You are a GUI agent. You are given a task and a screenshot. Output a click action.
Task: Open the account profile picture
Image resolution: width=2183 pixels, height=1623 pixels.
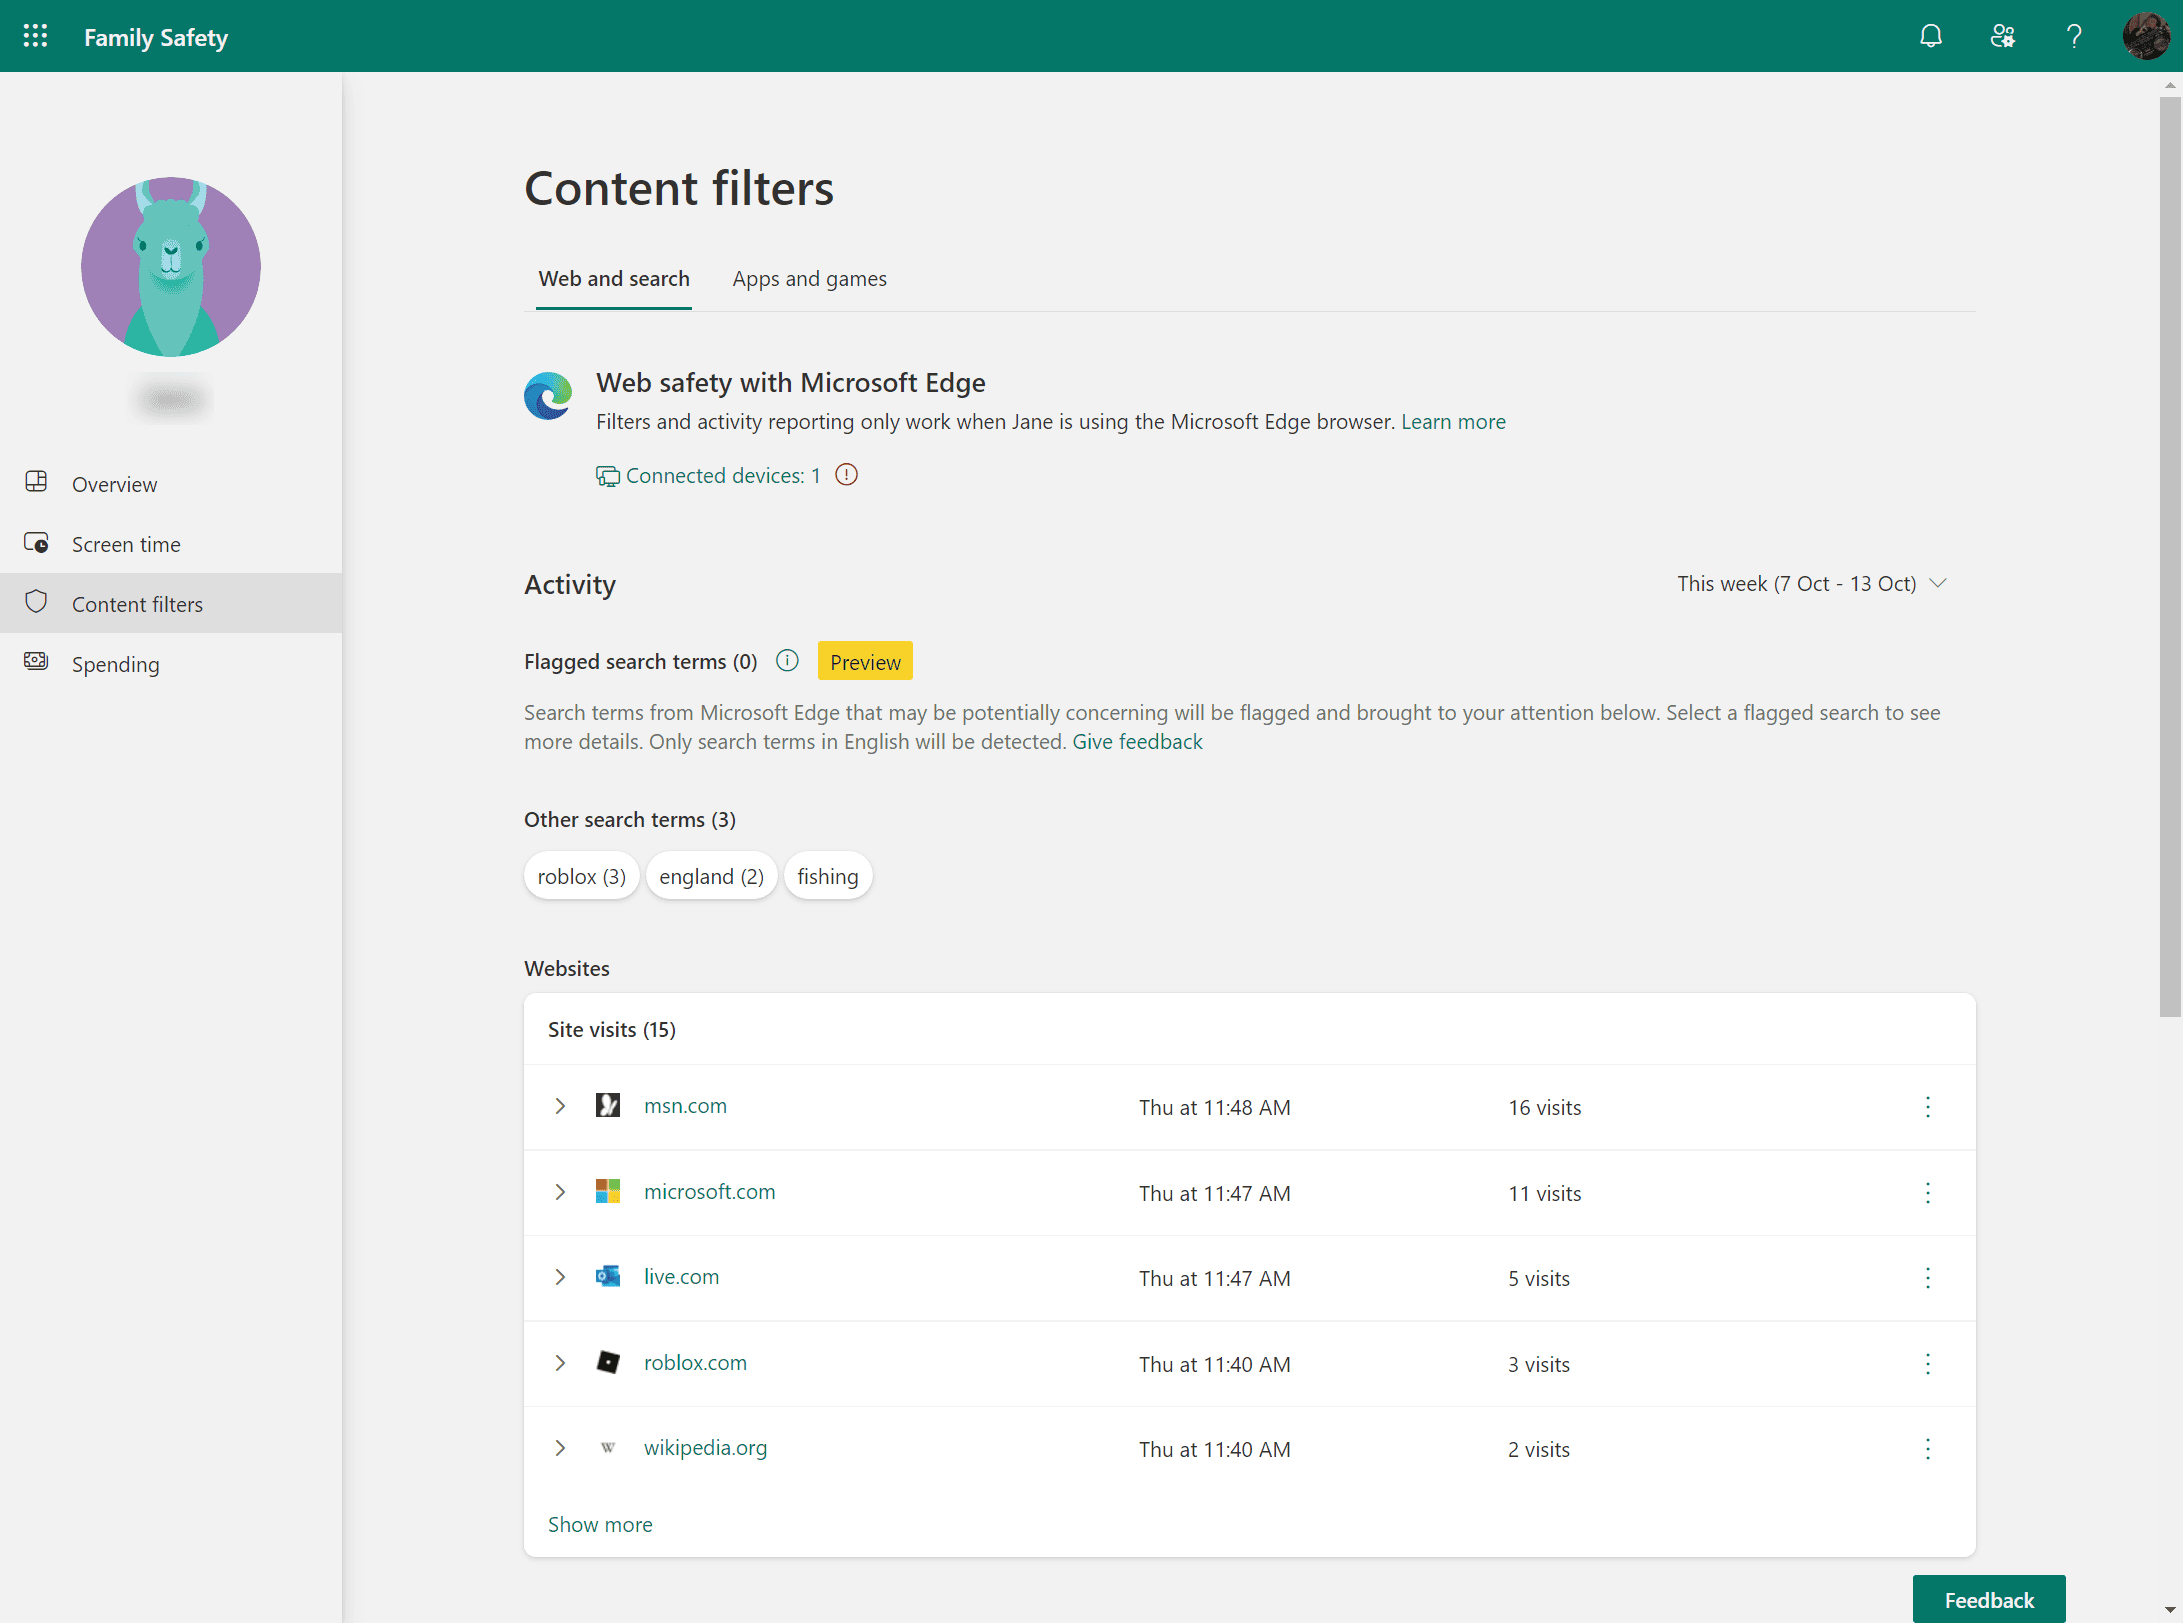click(x=2145, y=36)
